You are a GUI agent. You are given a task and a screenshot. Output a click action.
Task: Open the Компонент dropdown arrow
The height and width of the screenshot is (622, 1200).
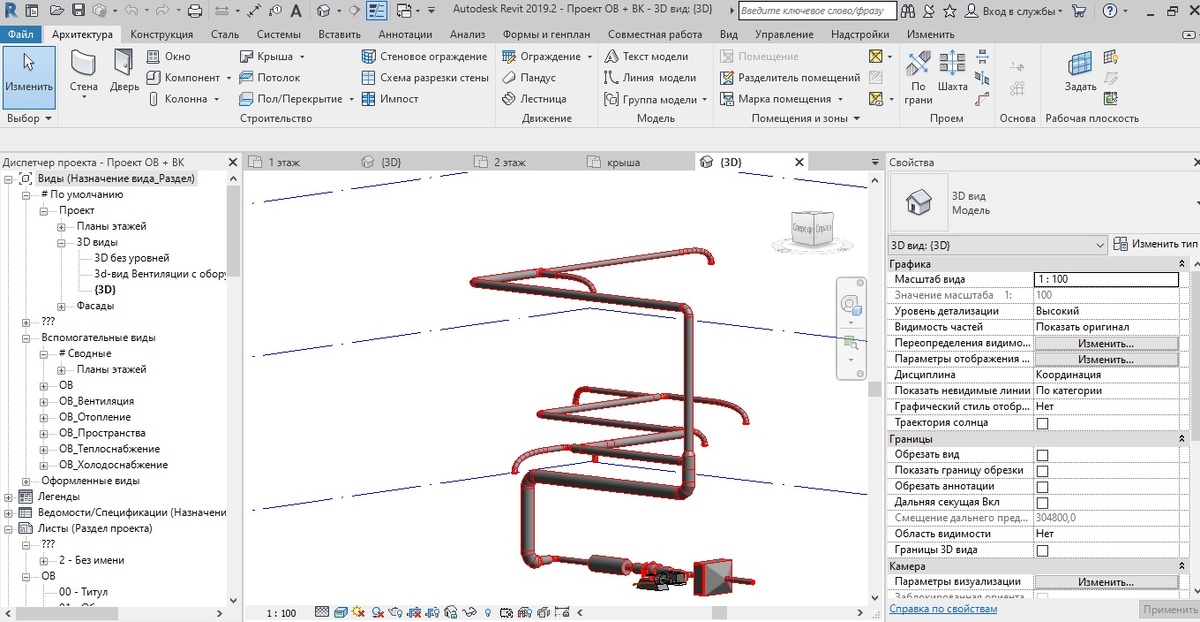click(x=230, y=78)
